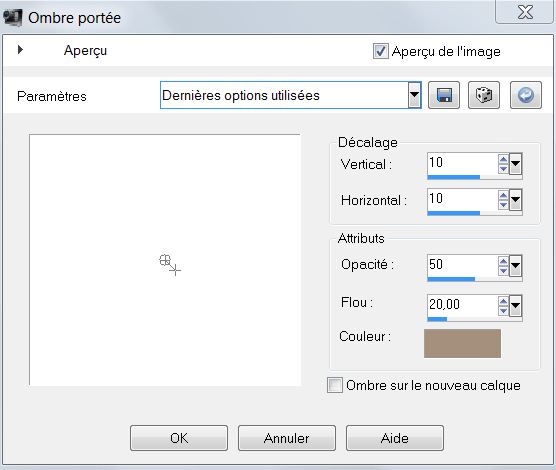Open the Vertical slider dropdown arrow
556x470 pixels.
click(x=515, y=164)
